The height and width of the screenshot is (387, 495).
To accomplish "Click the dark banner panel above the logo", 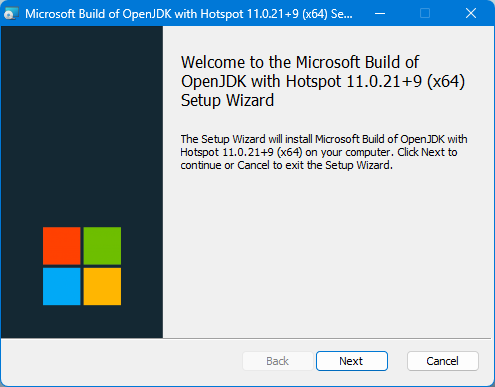I will pyautogui.click(x=82, y=123).
